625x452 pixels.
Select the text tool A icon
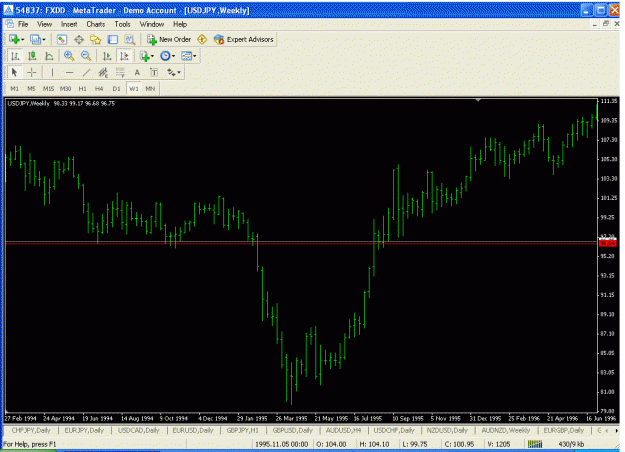[x=137, y=73]
